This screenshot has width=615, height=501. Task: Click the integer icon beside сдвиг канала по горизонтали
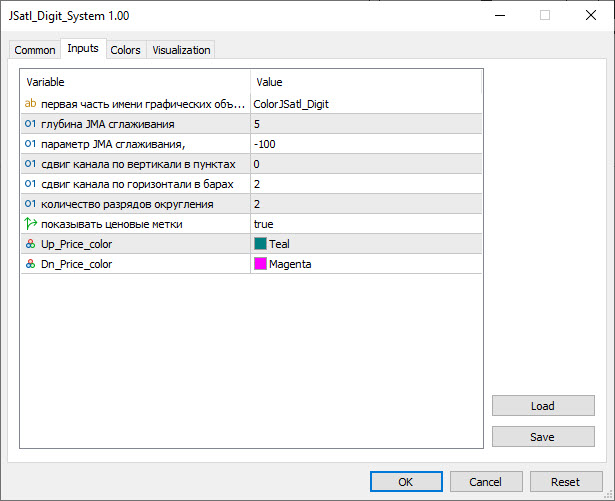[30, 184]
